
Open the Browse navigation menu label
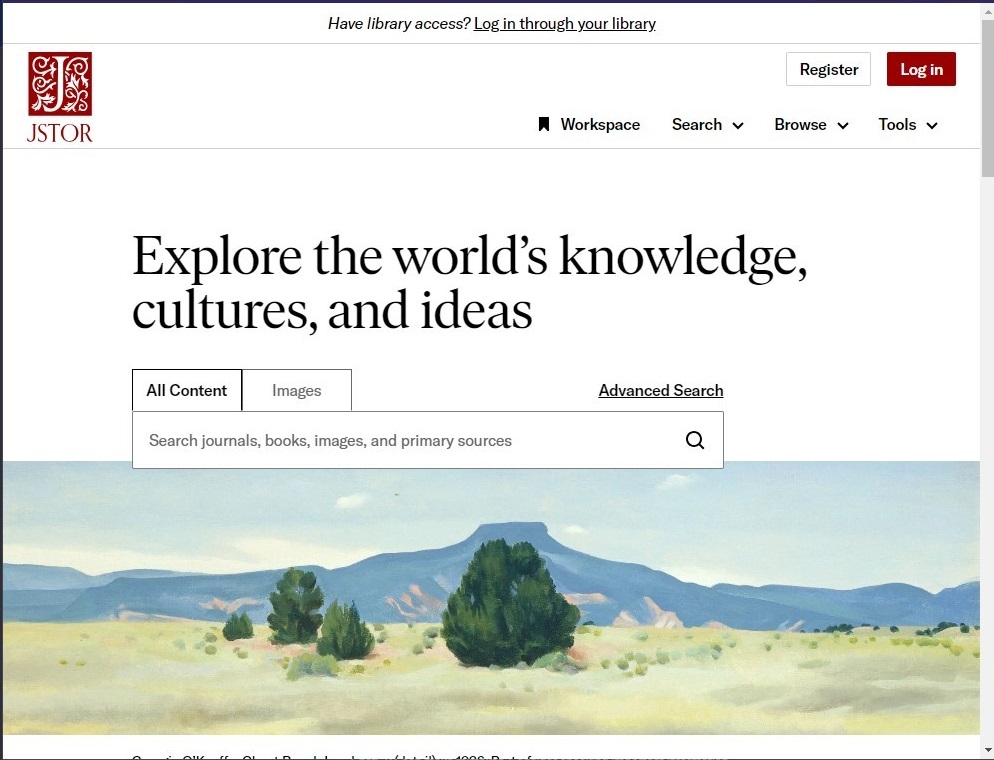(800, 124)
